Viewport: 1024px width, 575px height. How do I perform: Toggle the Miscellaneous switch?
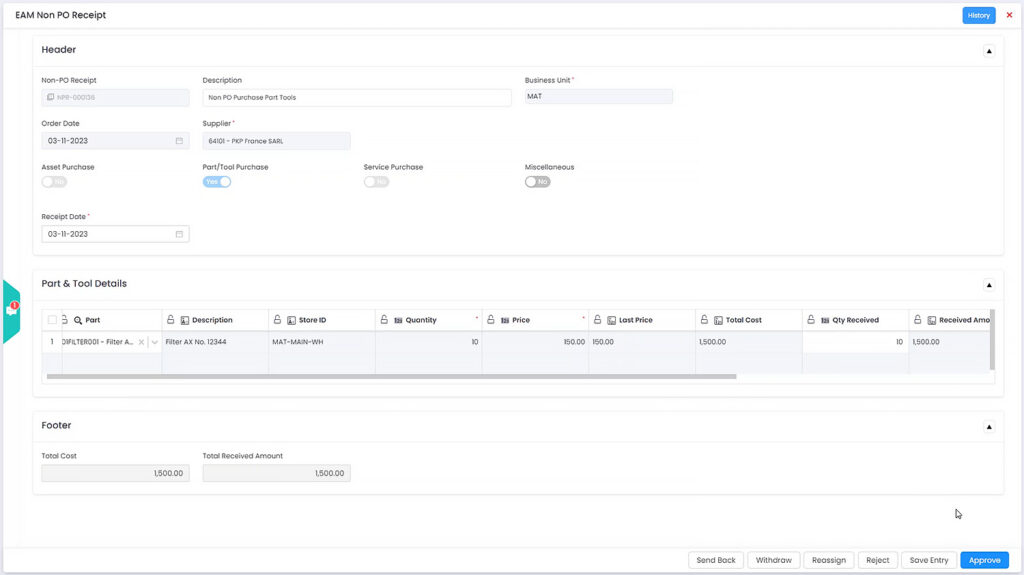point(538,182)
